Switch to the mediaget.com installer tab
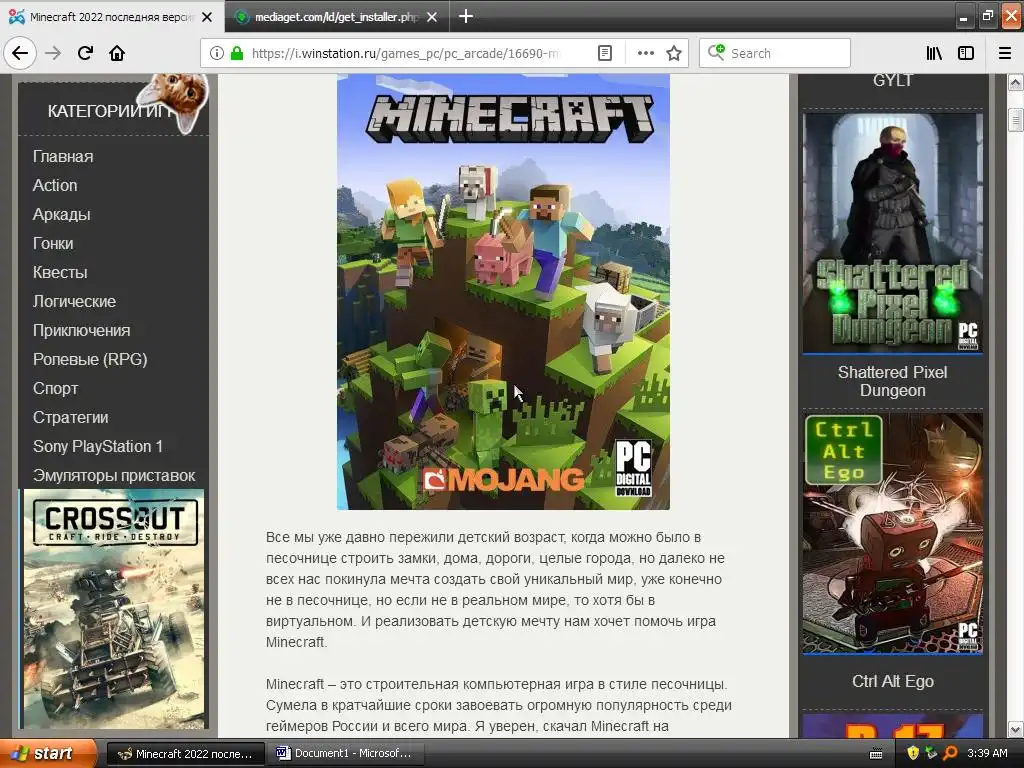Viewport: 1024px width, 768px height. [336, 17]
